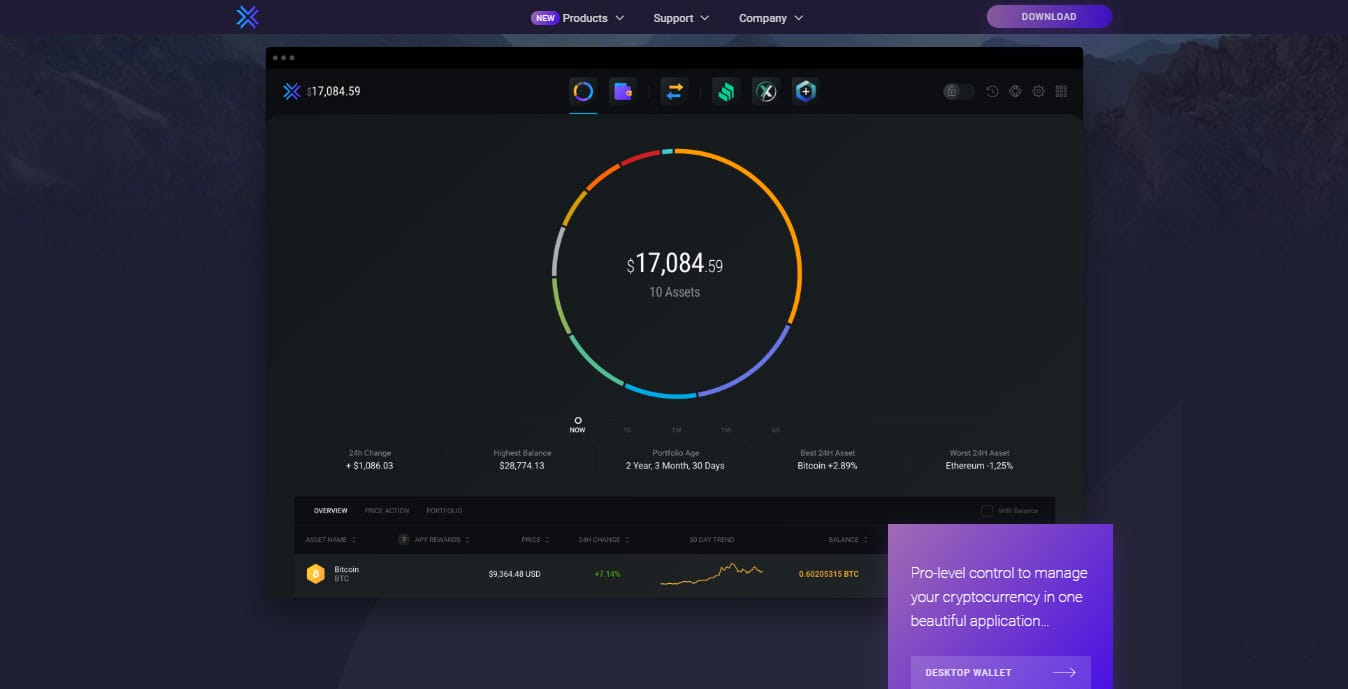
Task: Click the arrow on the DESKTOP WALLET button
Action: tap(1064, 672)
